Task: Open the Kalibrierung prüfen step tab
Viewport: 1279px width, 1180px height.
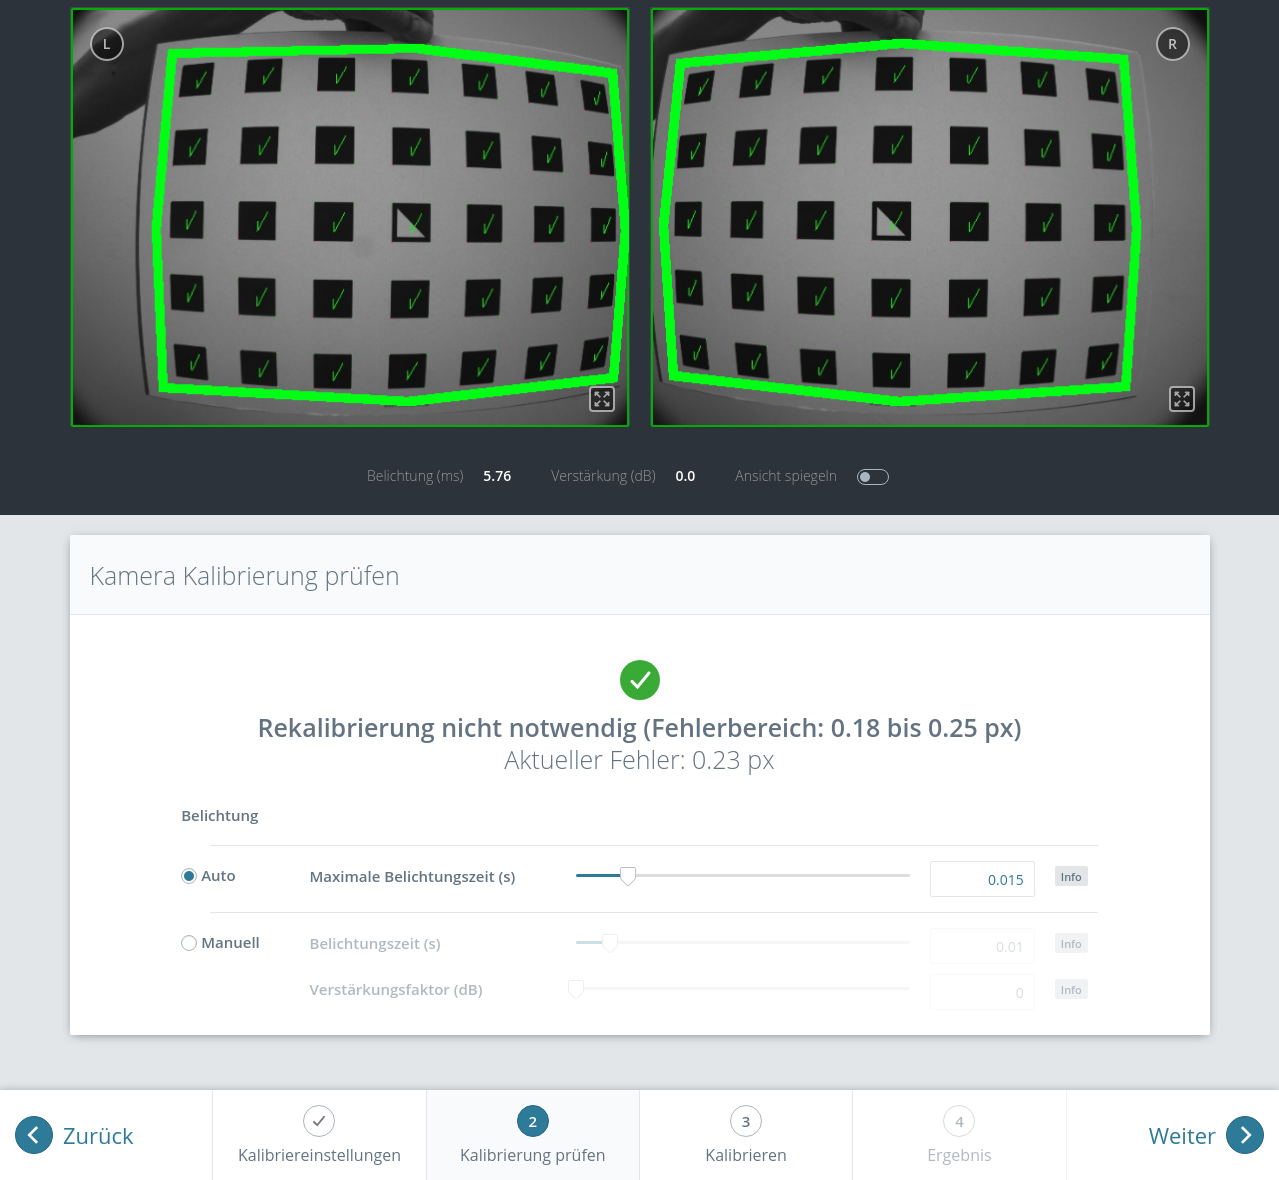Action: point(533,1135)
